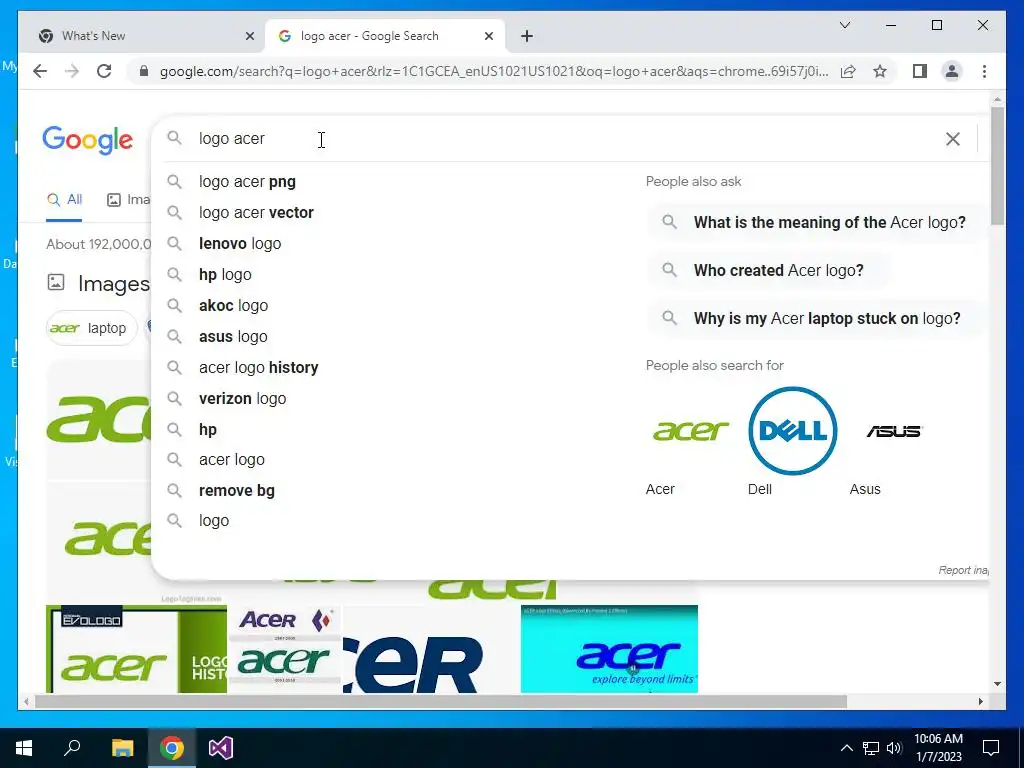Choose suggestion logo acer png
1024x768 pixels.
[247, 182]
